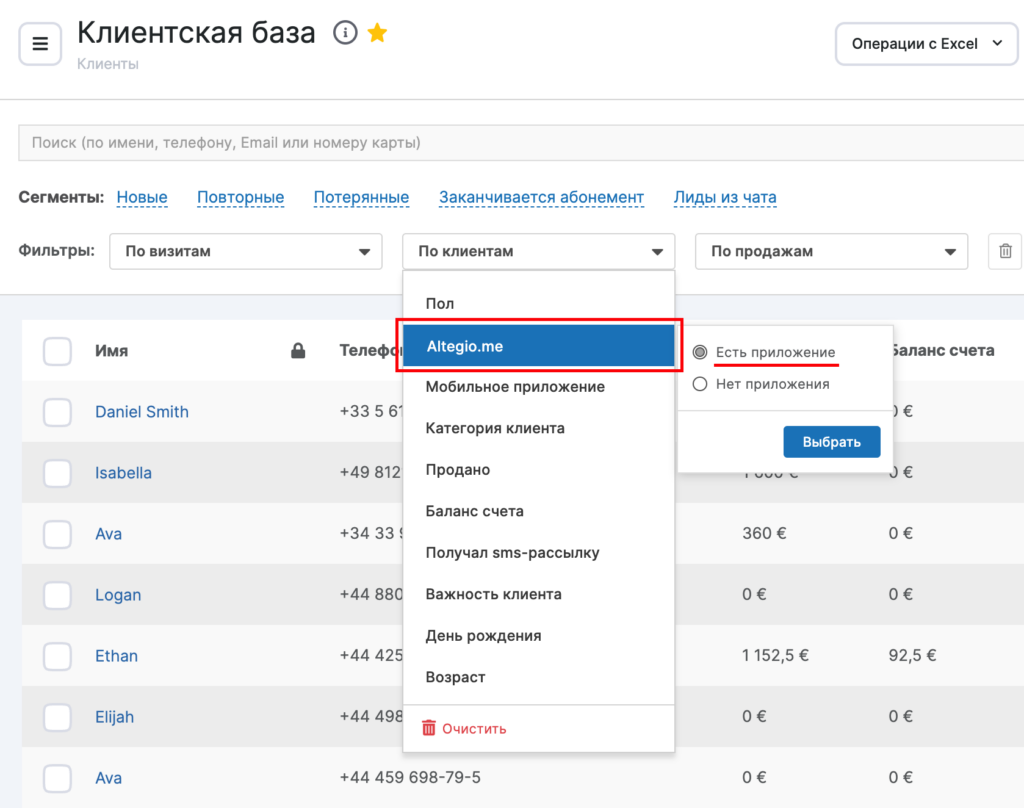Click the info icon beside Клиентская база
Viewport: 1024px width, 808px height.
pos(344,33)
